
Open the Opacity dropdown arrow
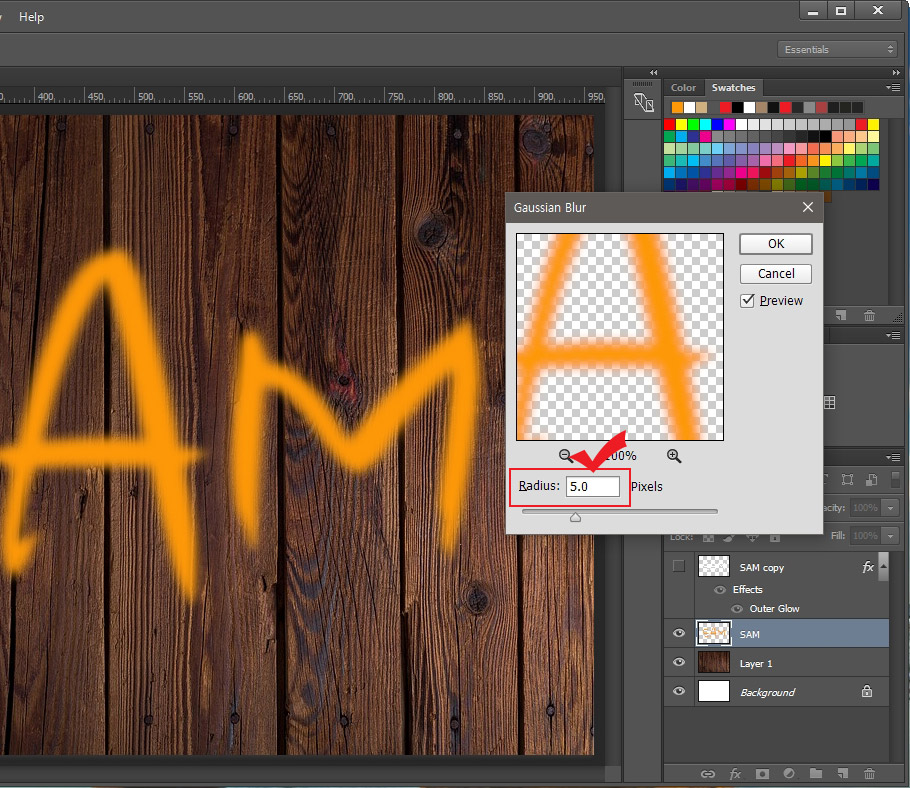click(x=890, y=508)
